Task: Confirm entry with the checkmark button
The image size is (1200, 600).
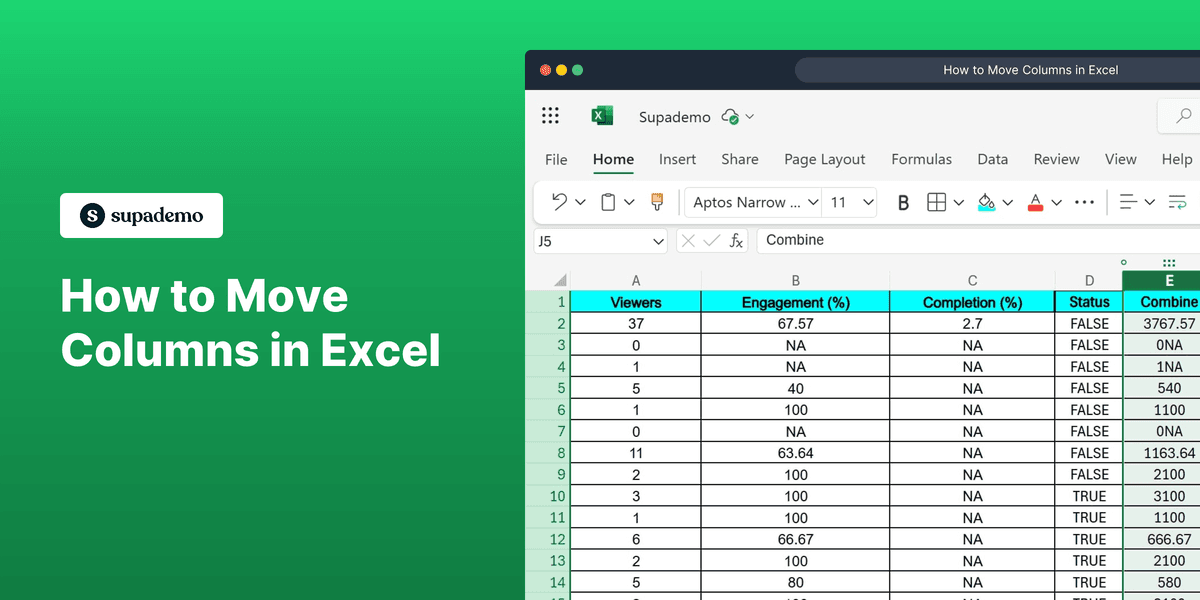Action: [712, 240]
